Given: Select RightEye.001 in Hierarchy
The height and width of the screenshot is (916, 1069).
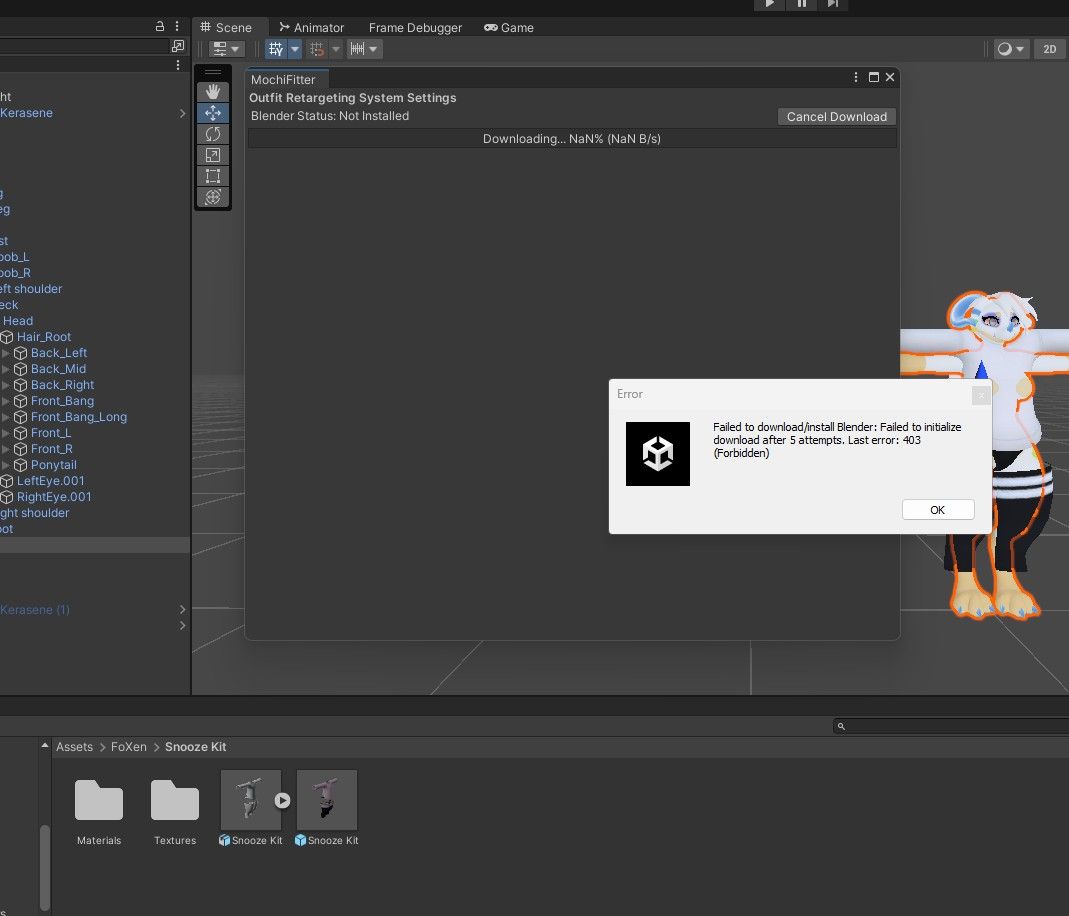Looking at the screenshot, I should tap(54, 497).
